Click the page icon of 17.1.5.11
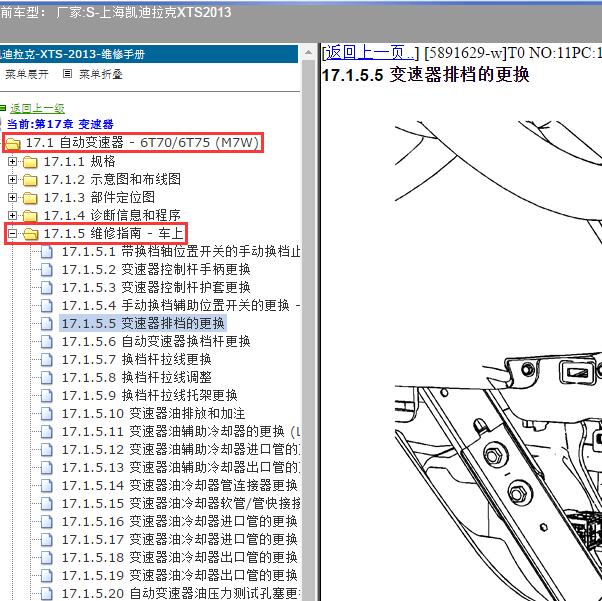 47,432
